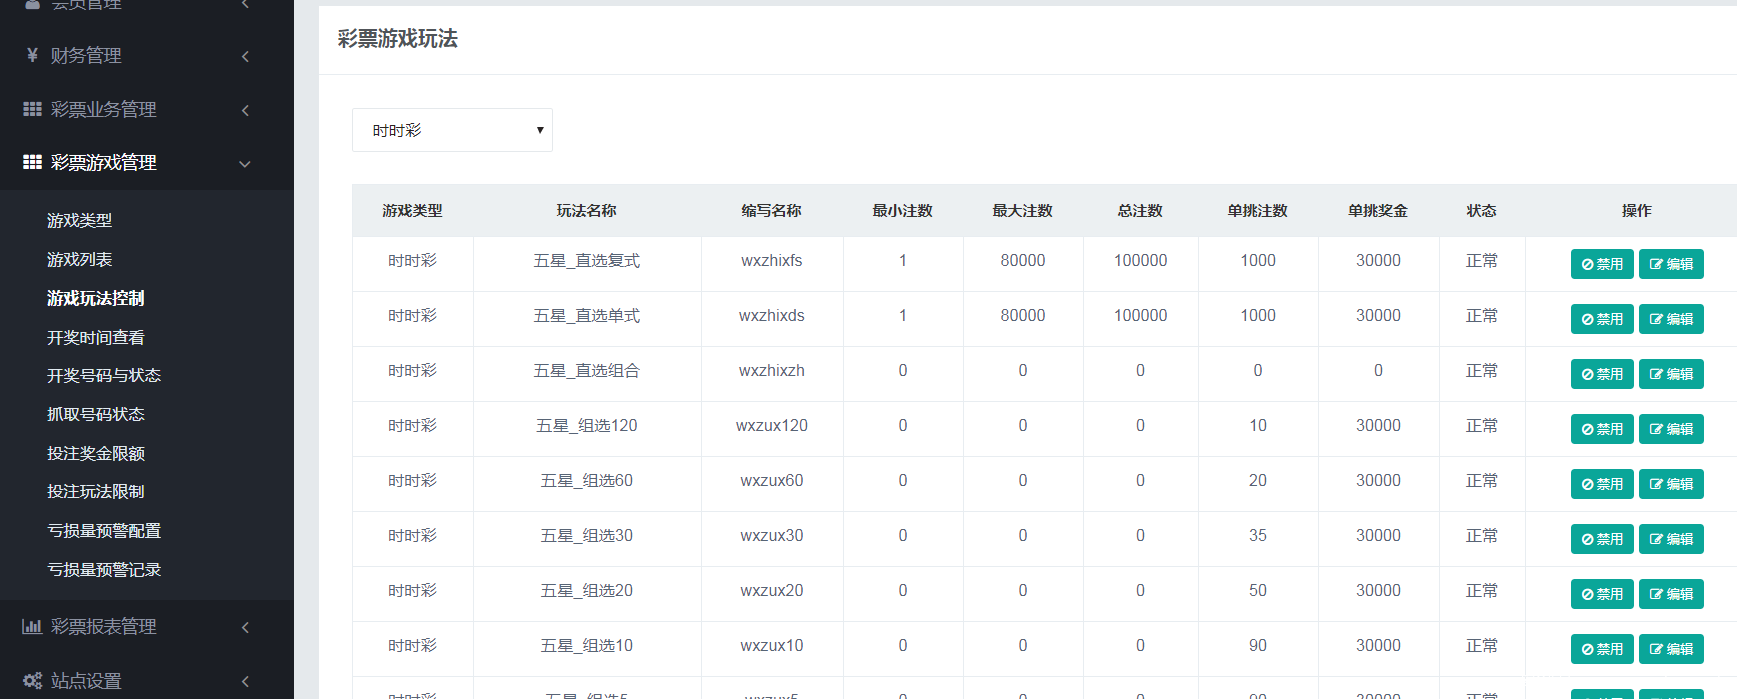Screen dimensions: 1737x699
Task: Navigate to 亏损量预警配置
Action: [104, 530]
